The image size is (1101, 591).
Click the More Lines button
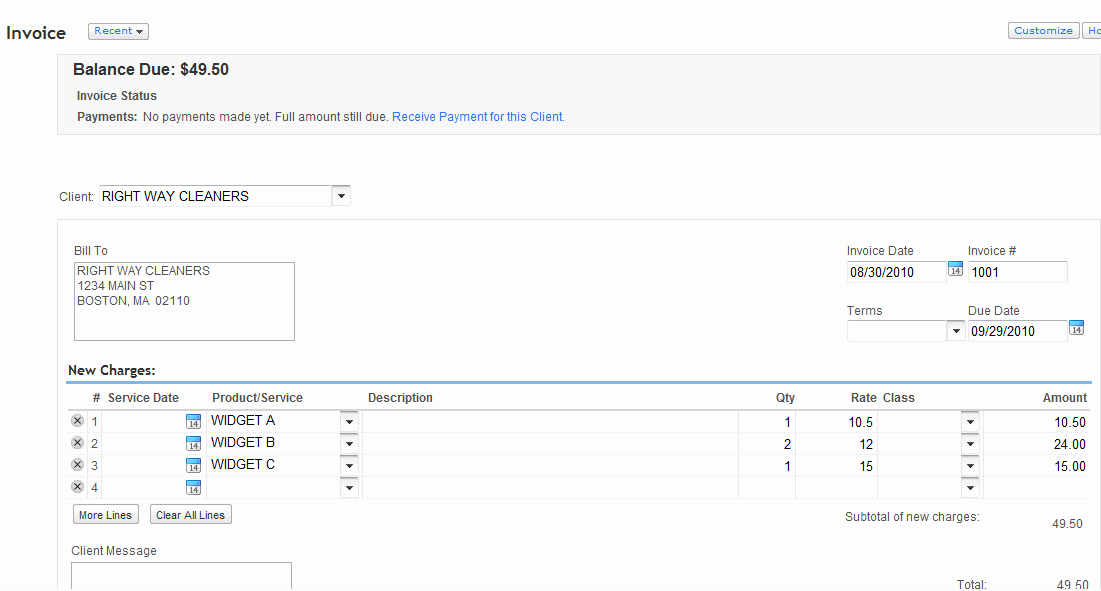point(105,514)
